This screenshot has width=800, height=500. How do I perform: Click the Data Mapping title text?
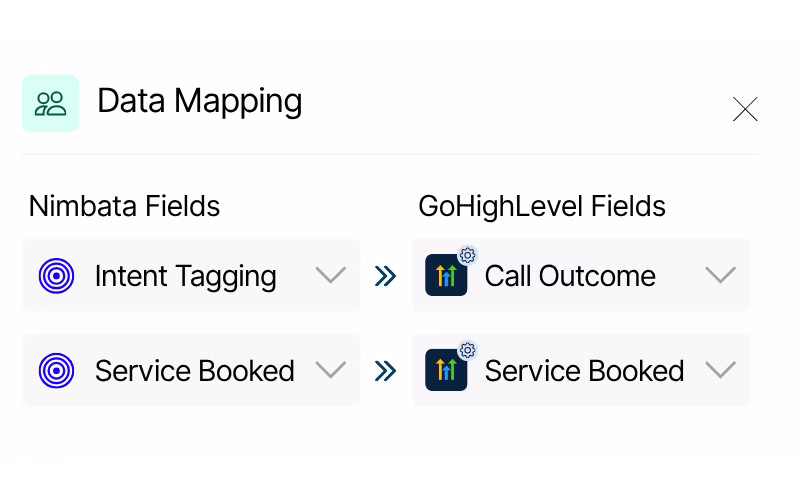coord(199,102)
